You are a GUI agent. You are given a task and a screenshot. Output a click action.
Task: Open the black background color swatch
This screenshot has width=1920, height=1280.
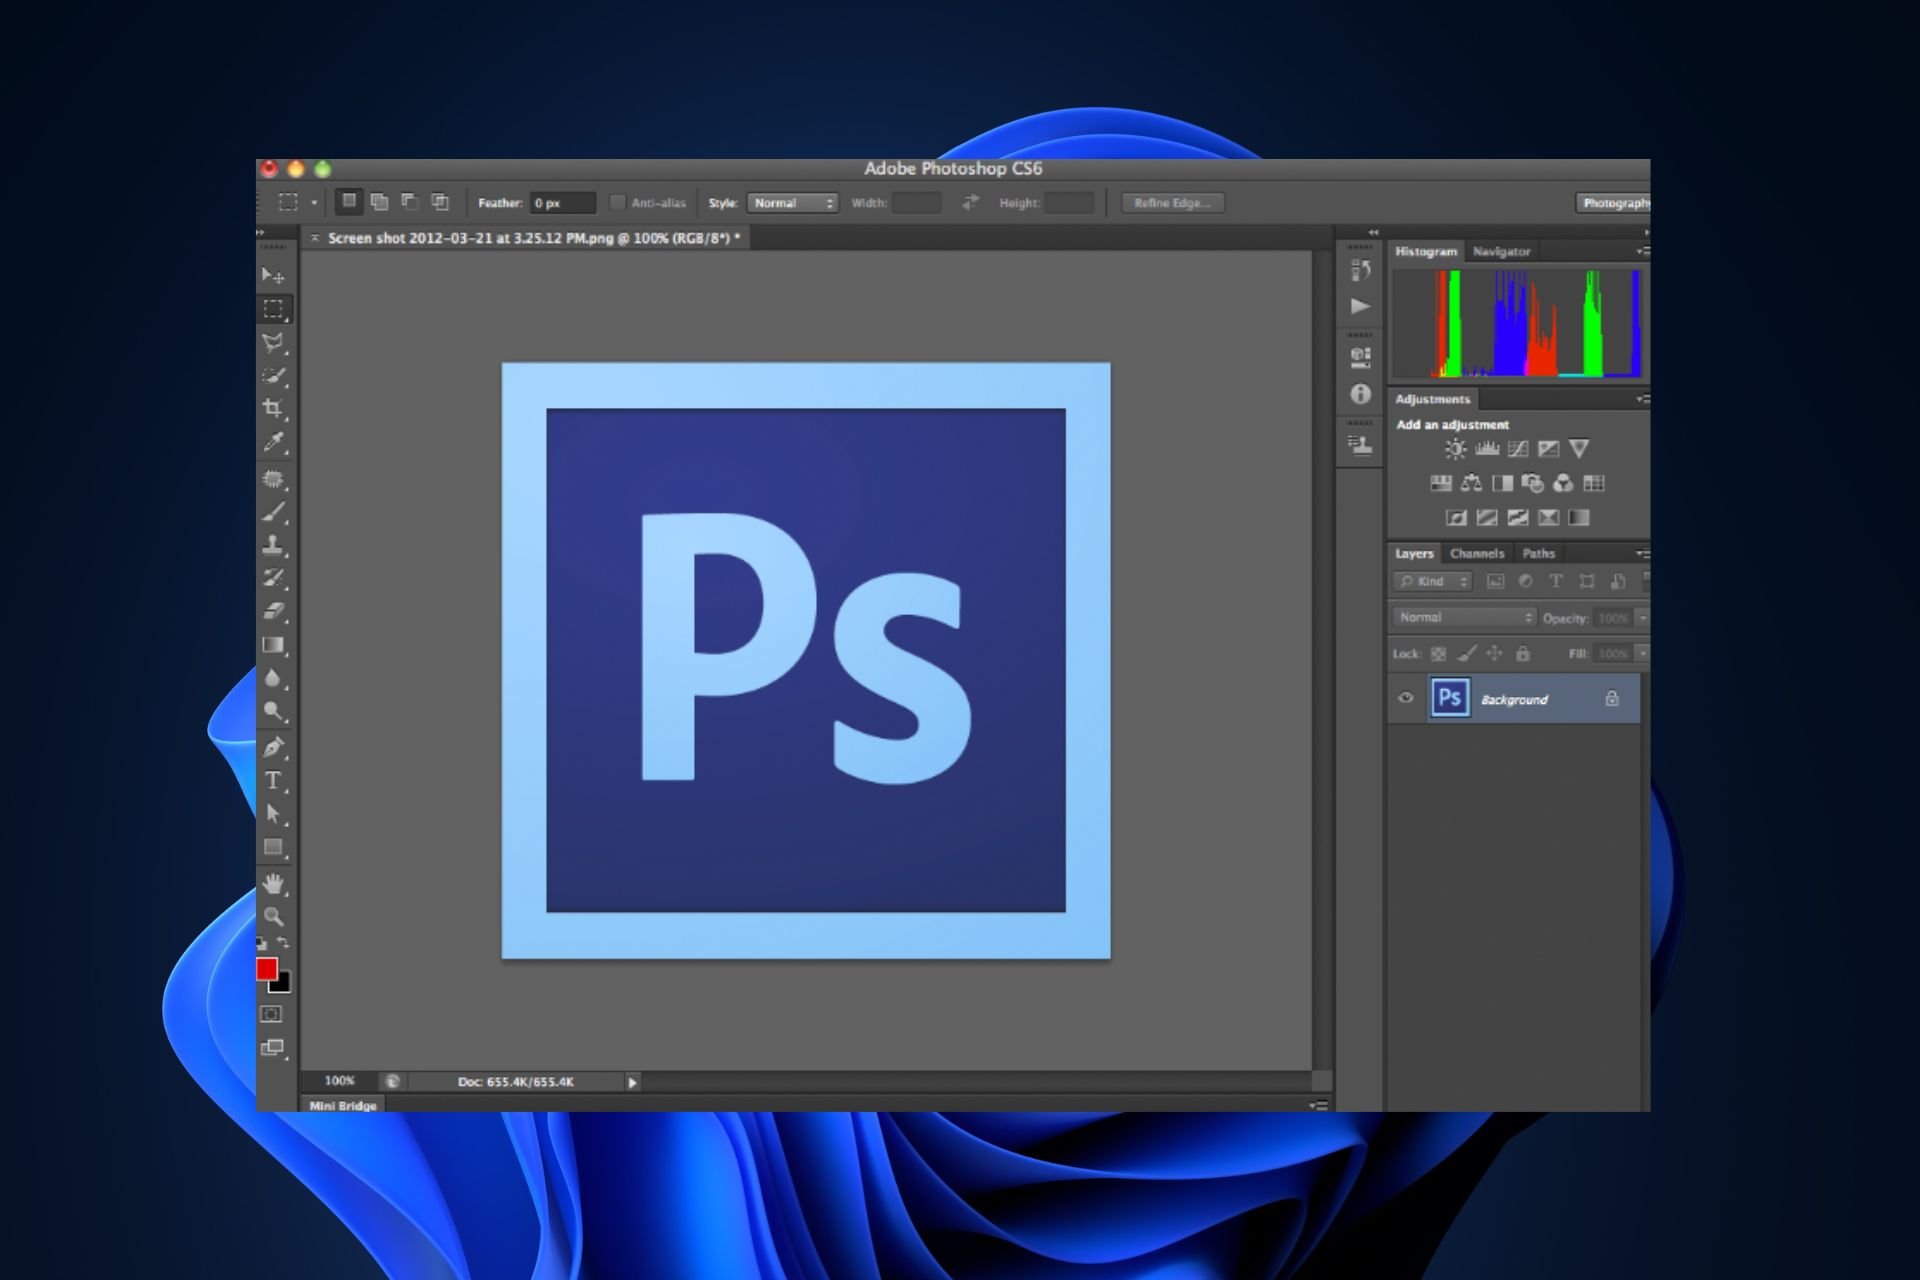coord(283,985)
